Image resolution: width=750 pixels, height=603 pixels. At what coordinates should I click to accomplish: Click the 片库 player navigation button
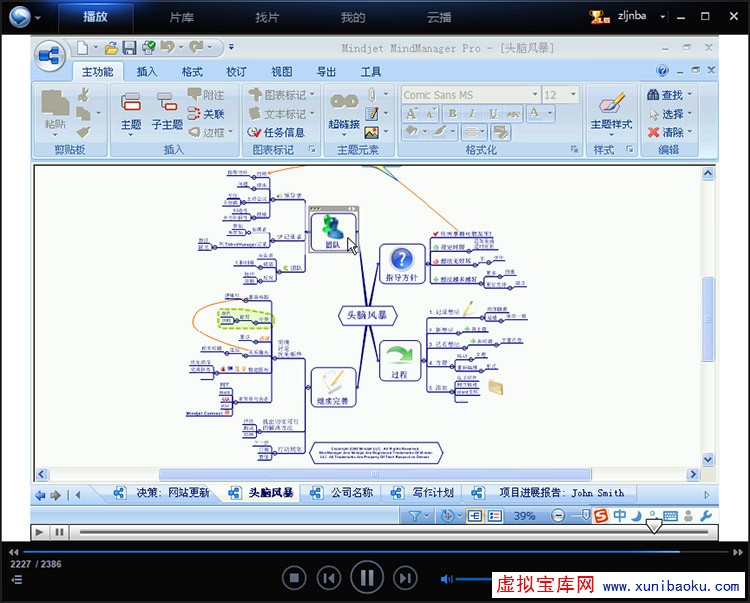click(181, 17)
